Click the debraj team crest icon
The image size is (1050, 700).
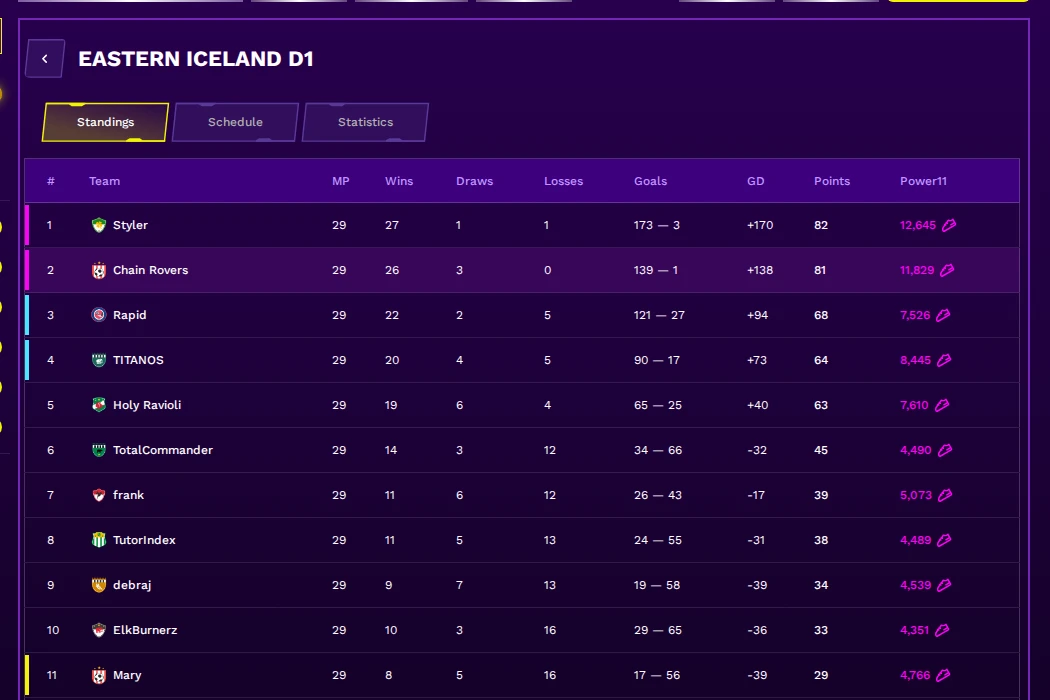(x=98, y=585)
